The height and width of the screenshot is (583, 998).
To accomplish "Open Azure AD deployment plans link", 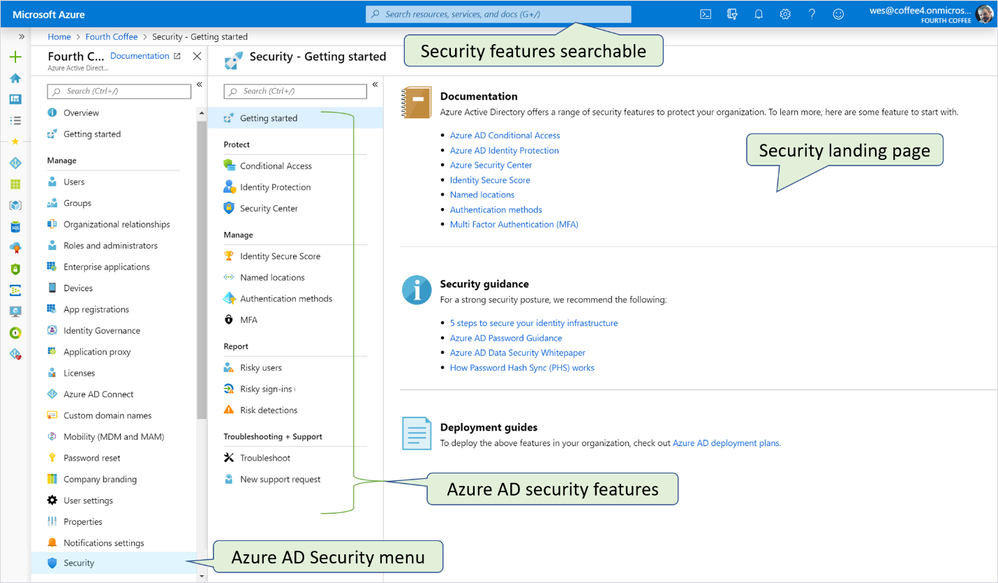I will coord(727,443).
